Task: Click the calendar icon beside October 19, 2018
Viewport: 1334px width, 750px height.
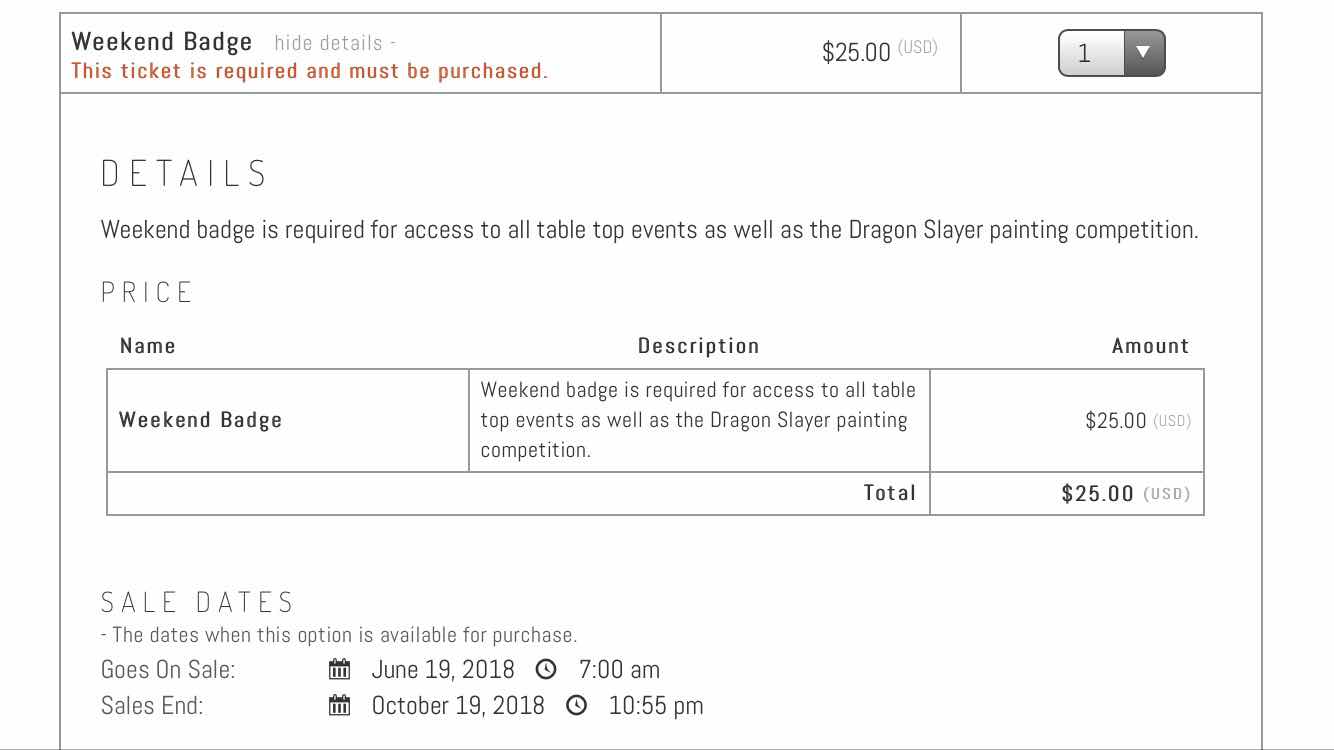Action: [x=340, y=705]
